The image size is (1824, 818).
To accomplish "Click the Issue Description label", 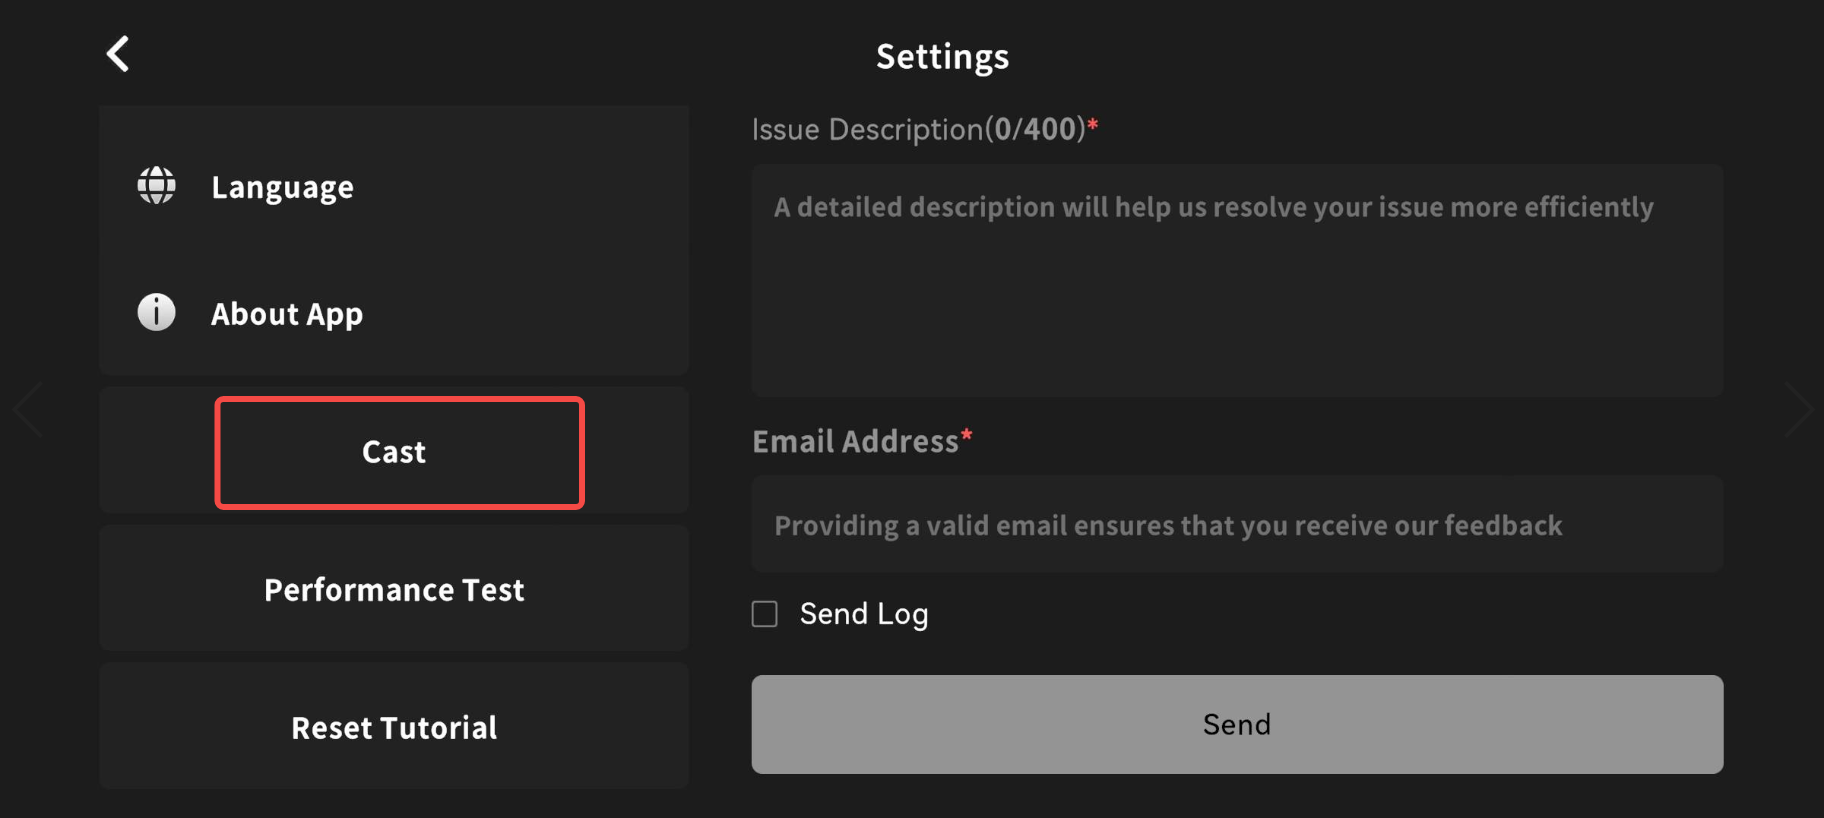I will click(867, 130).
